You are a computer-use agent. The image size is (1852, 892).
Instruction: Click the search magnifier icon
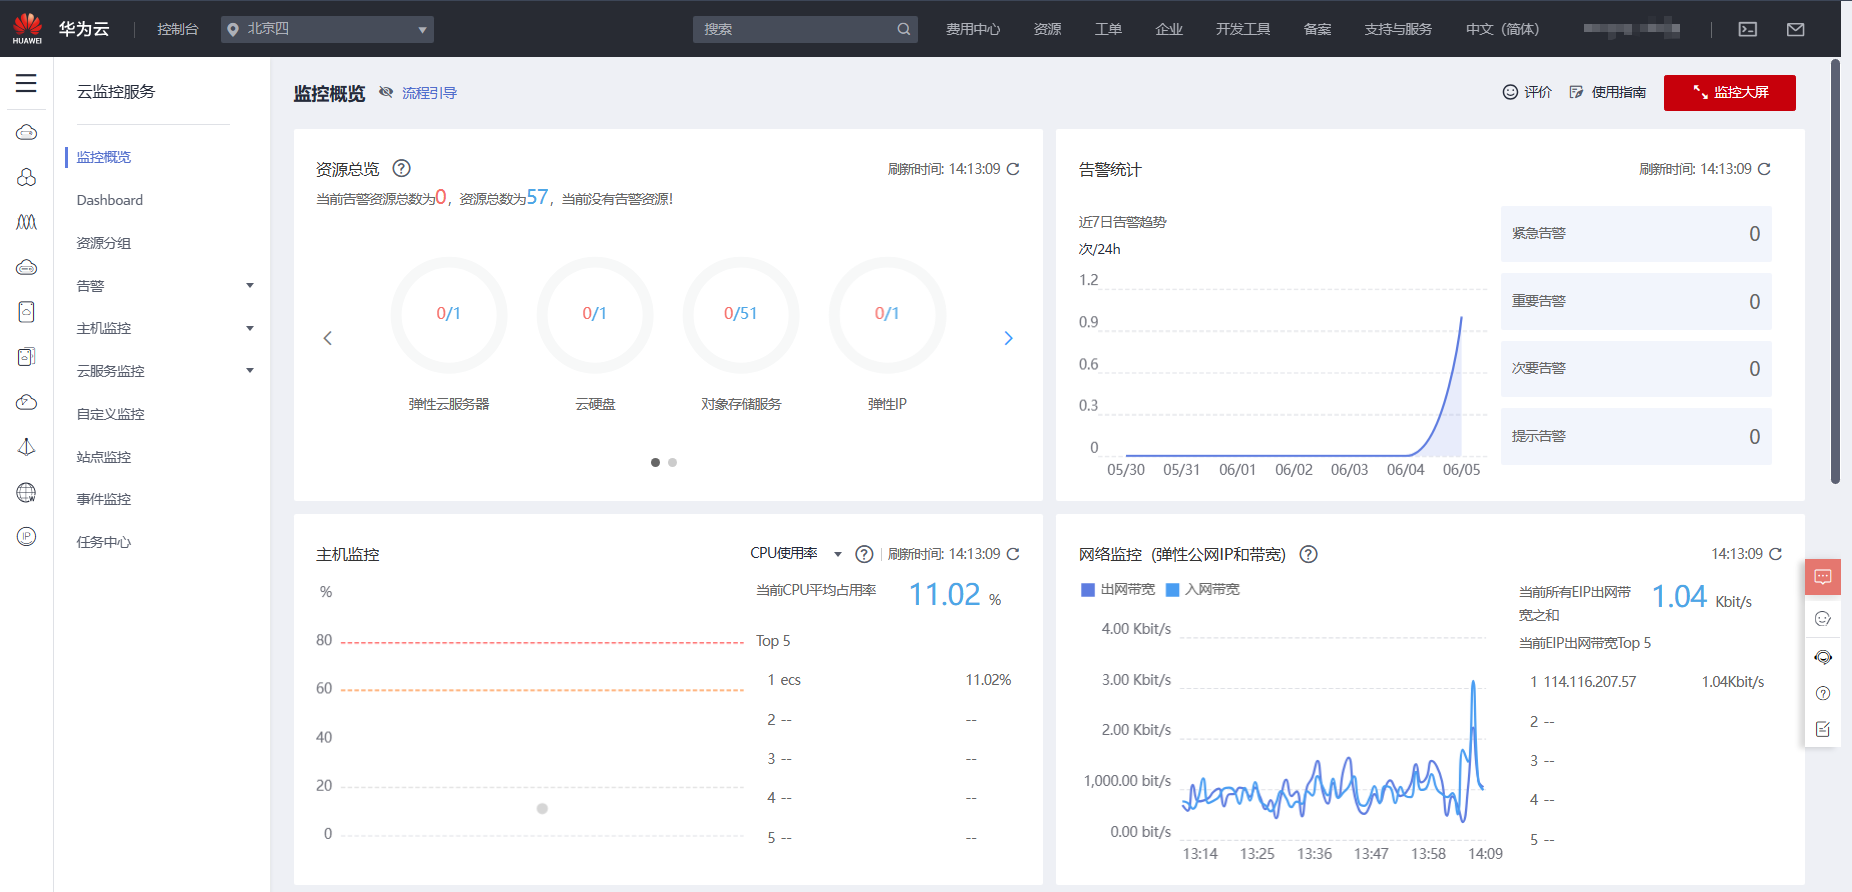point(904,29)
